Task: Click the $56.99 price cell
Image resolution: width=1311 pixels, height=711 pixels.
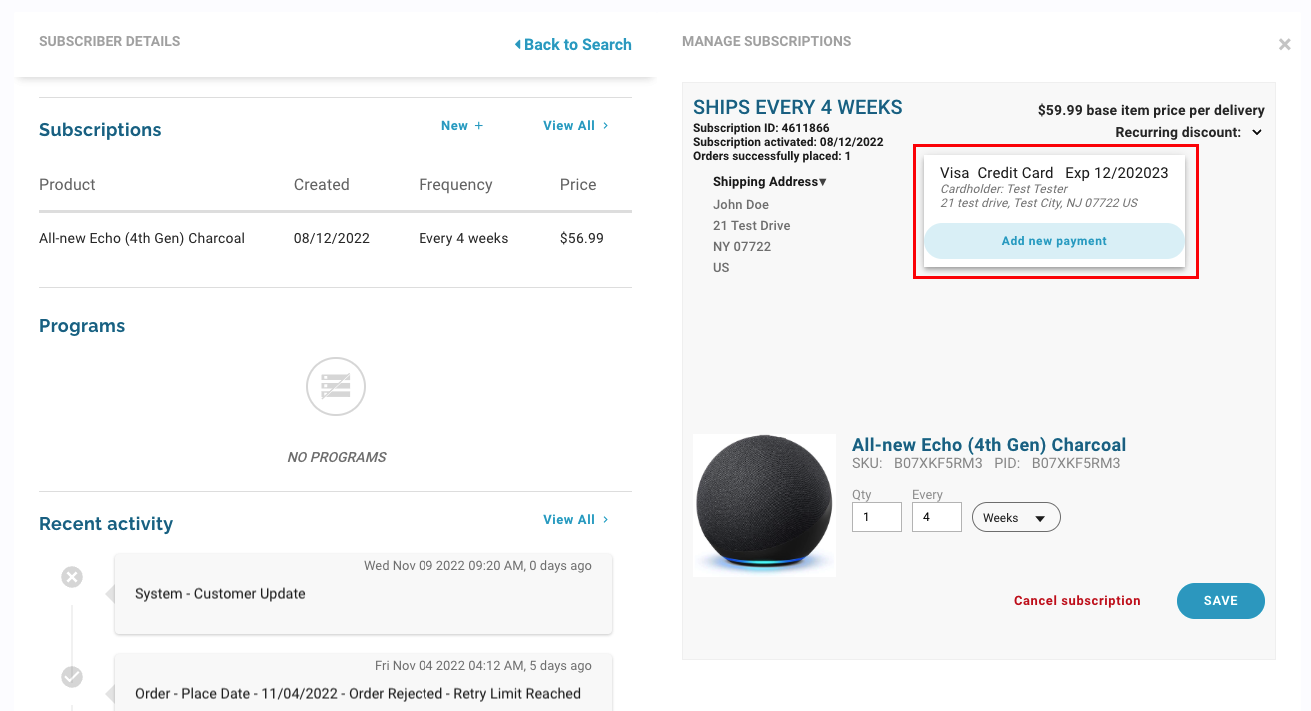Action: (x=582, y=238)
